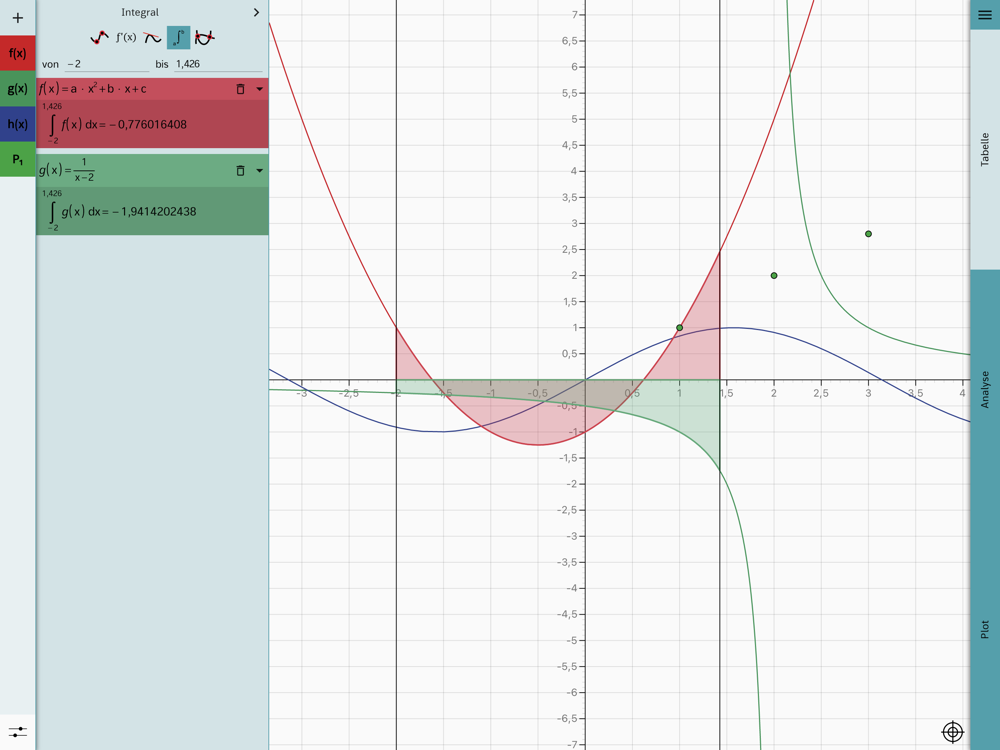Choose the intersection points tool
1000x750 pixels.
(x=204, y=38)
